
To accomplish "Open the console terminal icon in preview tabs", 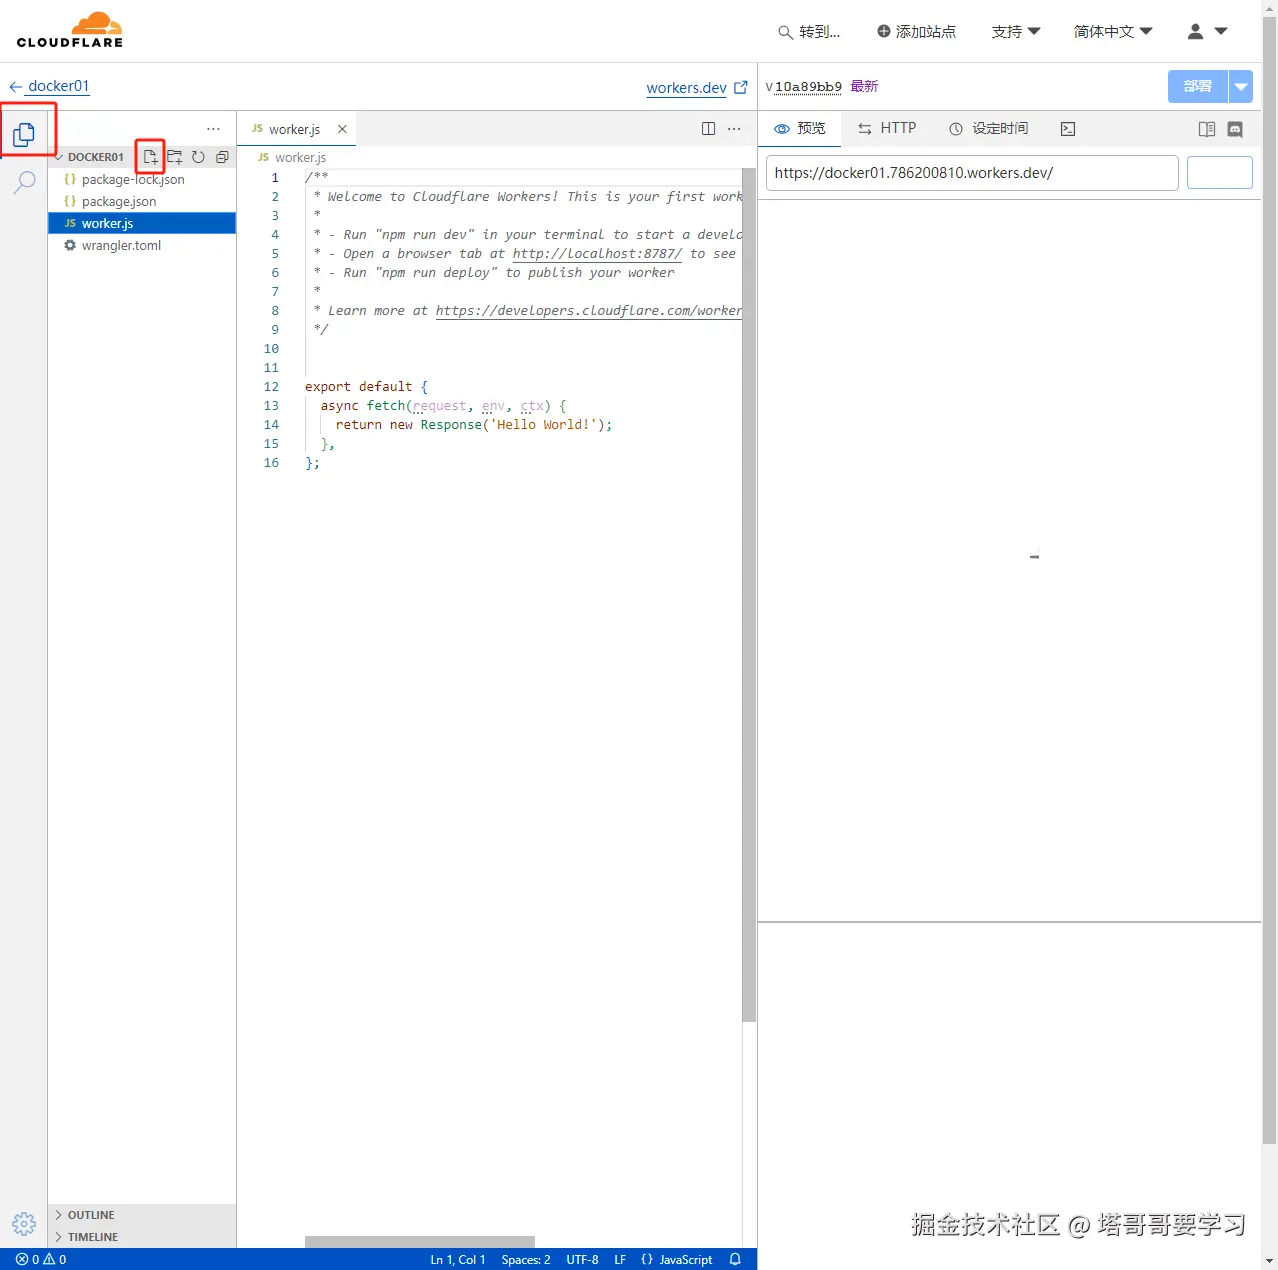I will [x=1068, y=129].
